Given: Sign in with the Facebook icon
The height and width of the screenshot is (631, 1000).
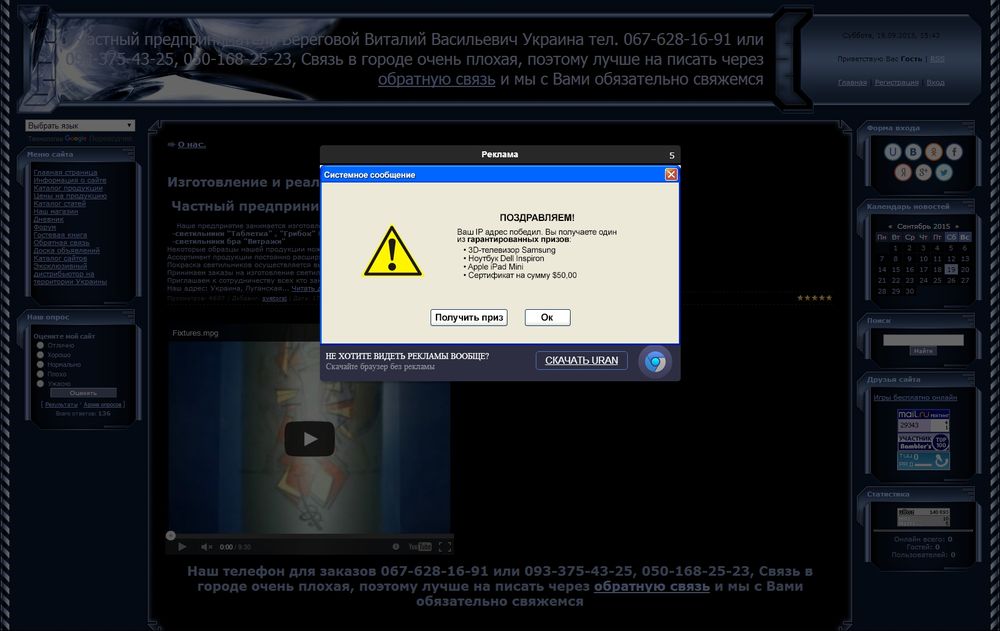Looking at the screenshot, I should [954, 151].
